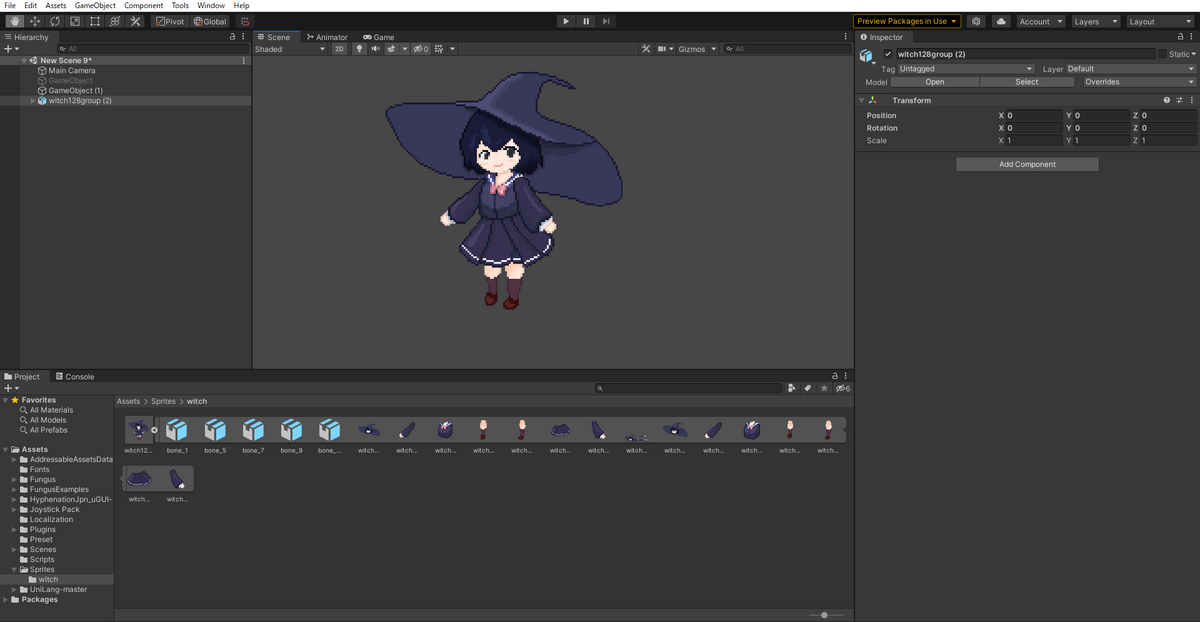Click the Pause button
This screenshot has height=622, width=1200.
[586, 21]
